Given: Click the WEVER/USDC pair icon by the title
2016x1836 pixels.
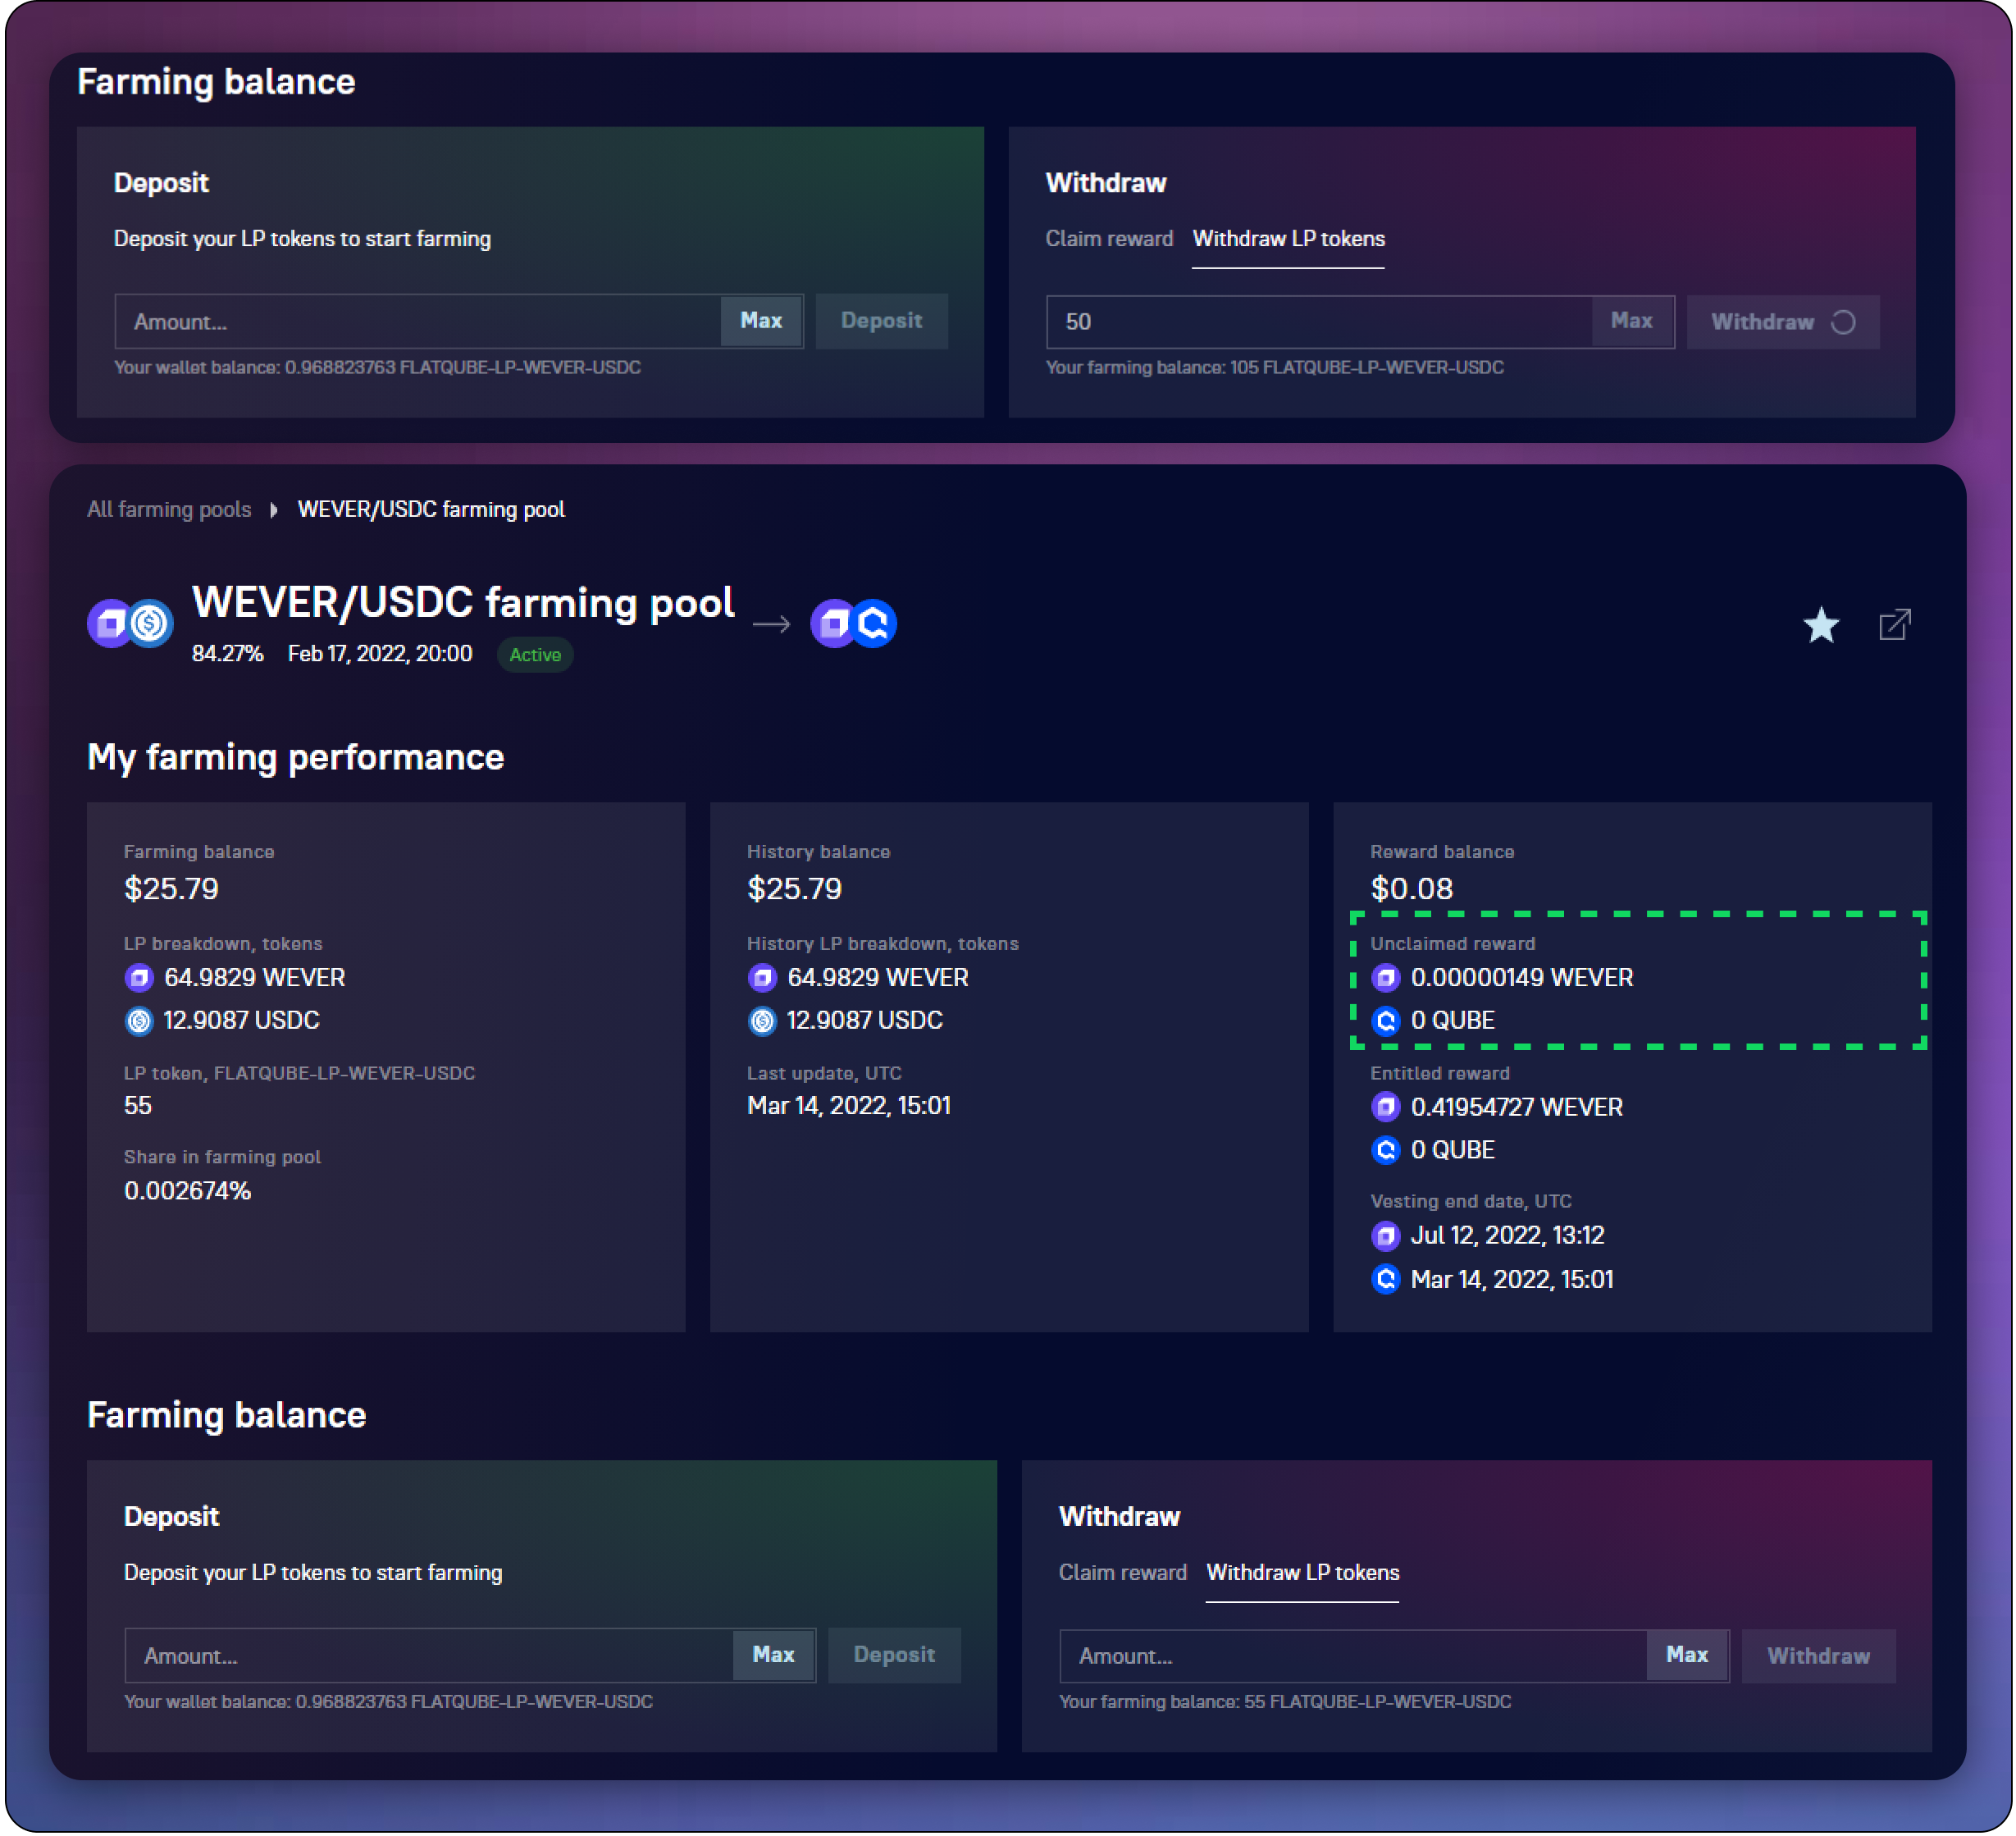Looking at the screenshot, I should point(130,624).
